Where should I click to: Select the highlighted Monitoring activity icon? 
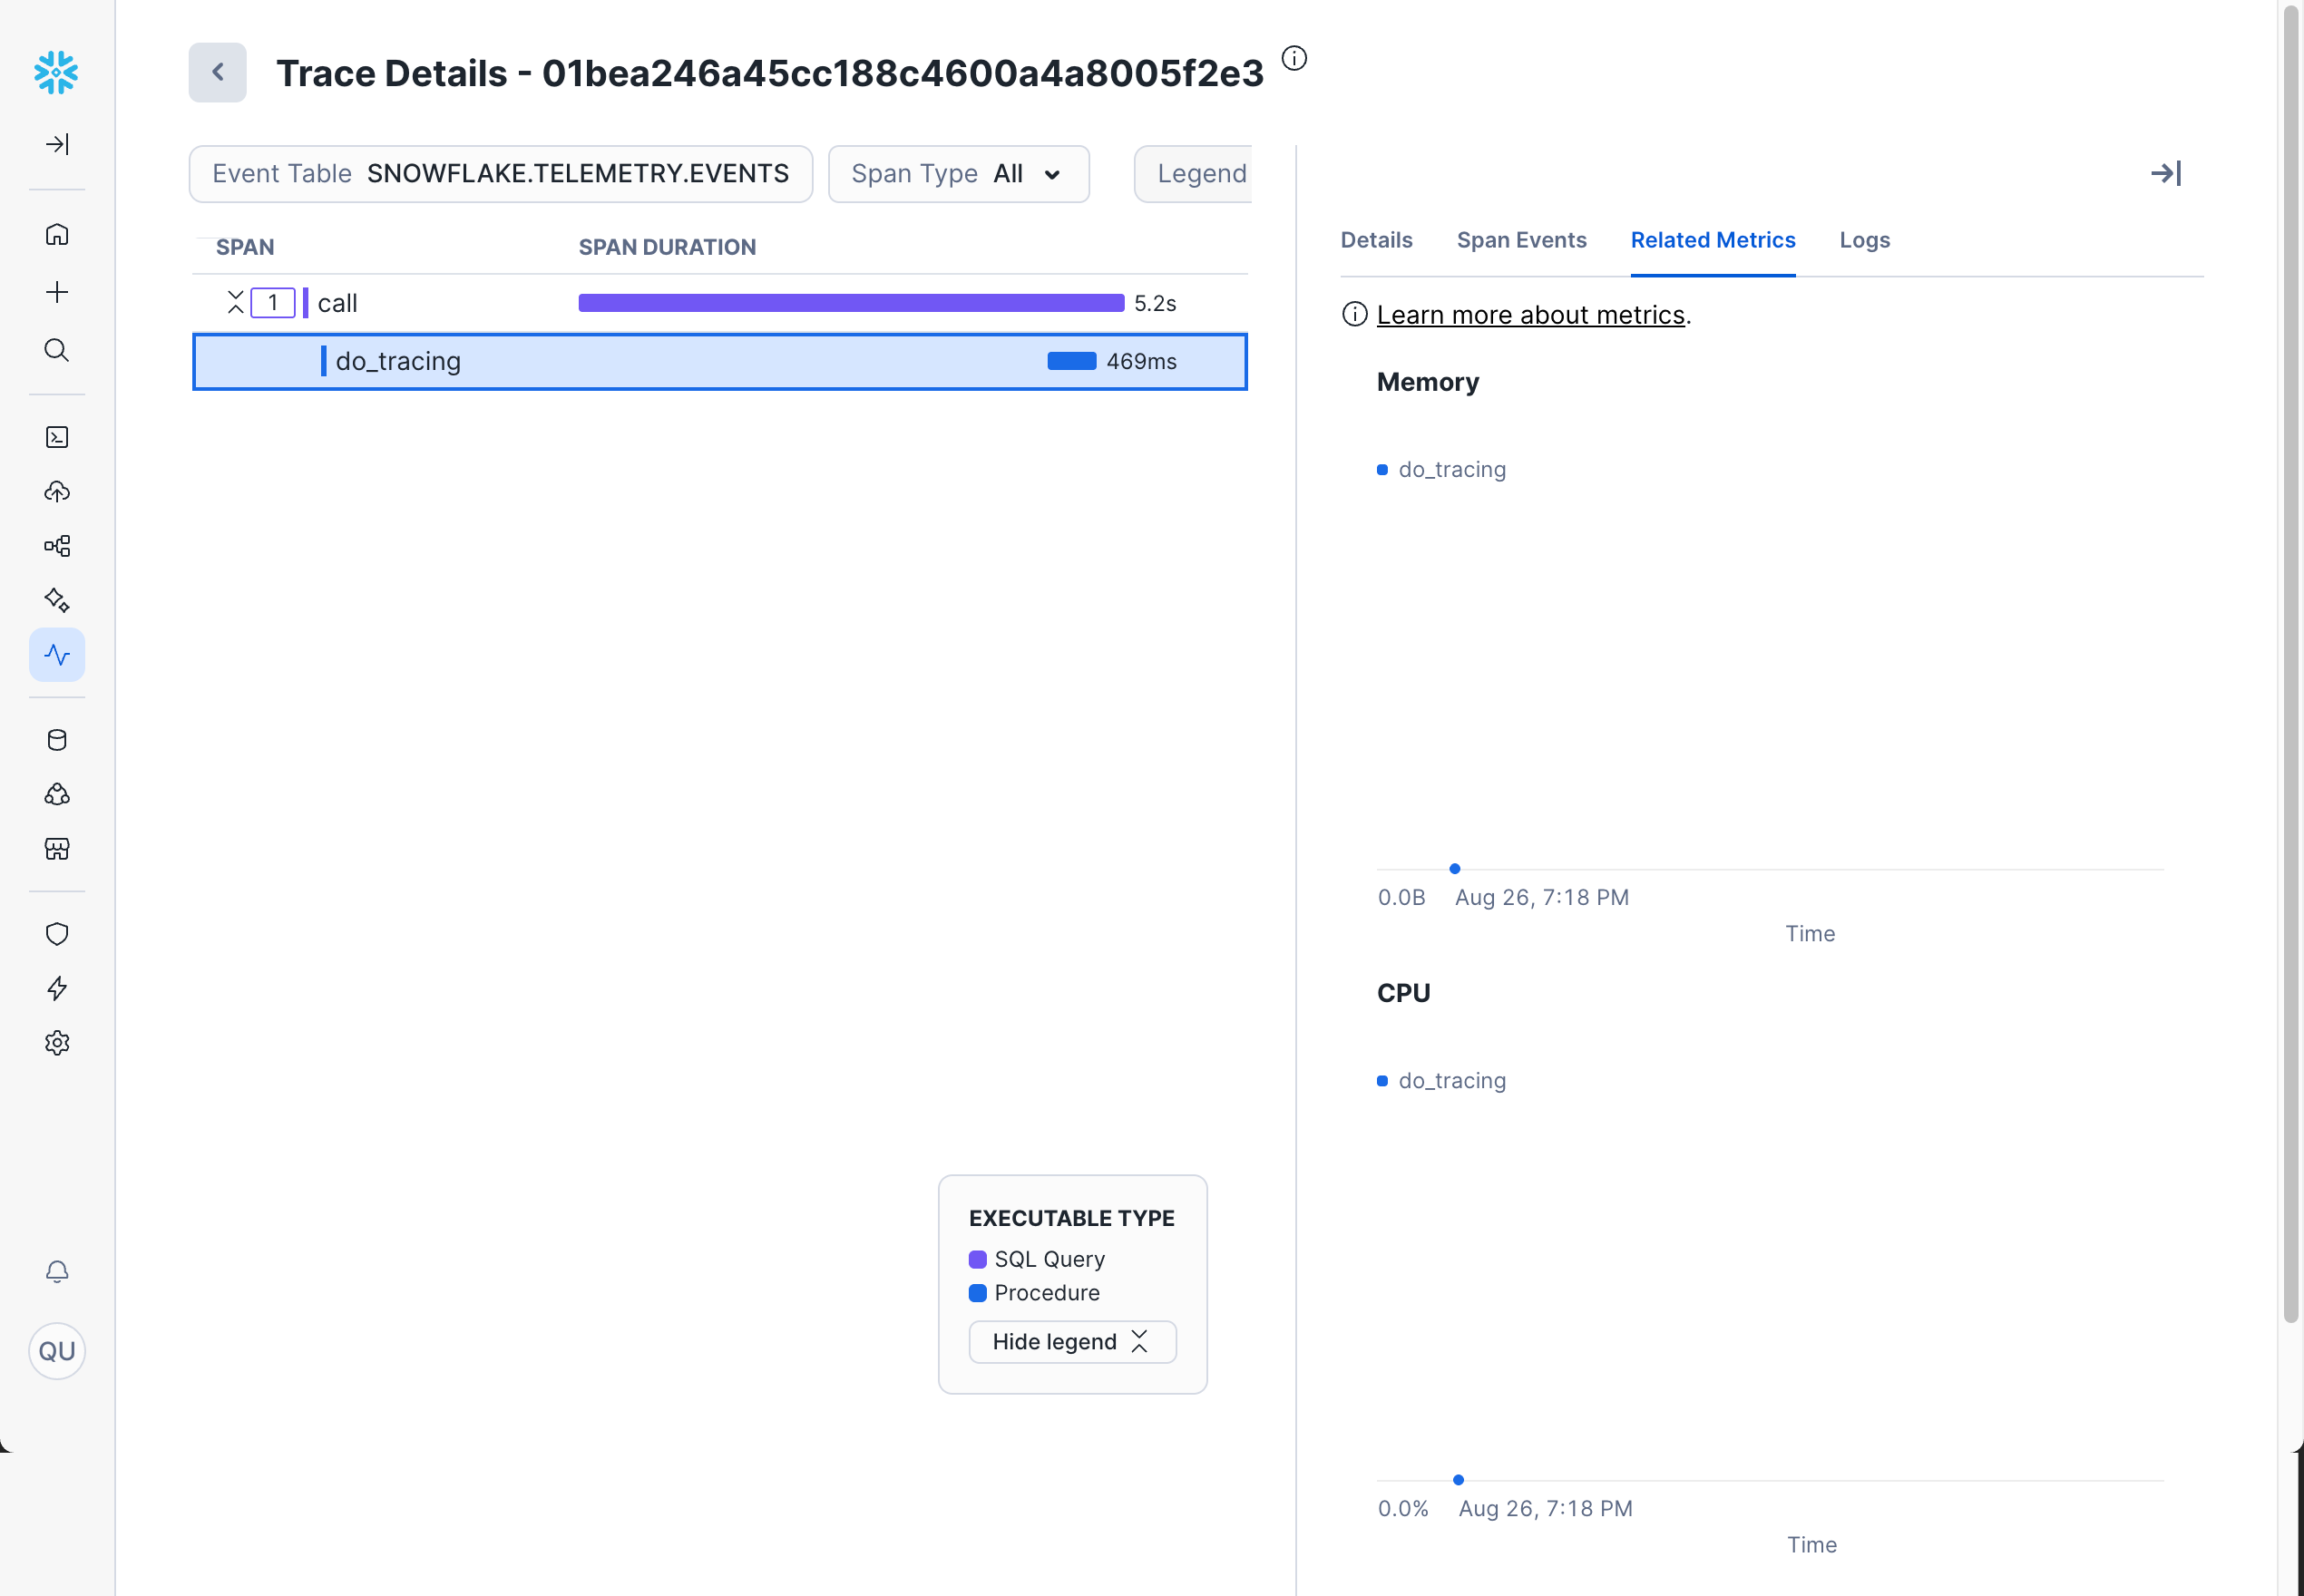(x=57, y=654)
